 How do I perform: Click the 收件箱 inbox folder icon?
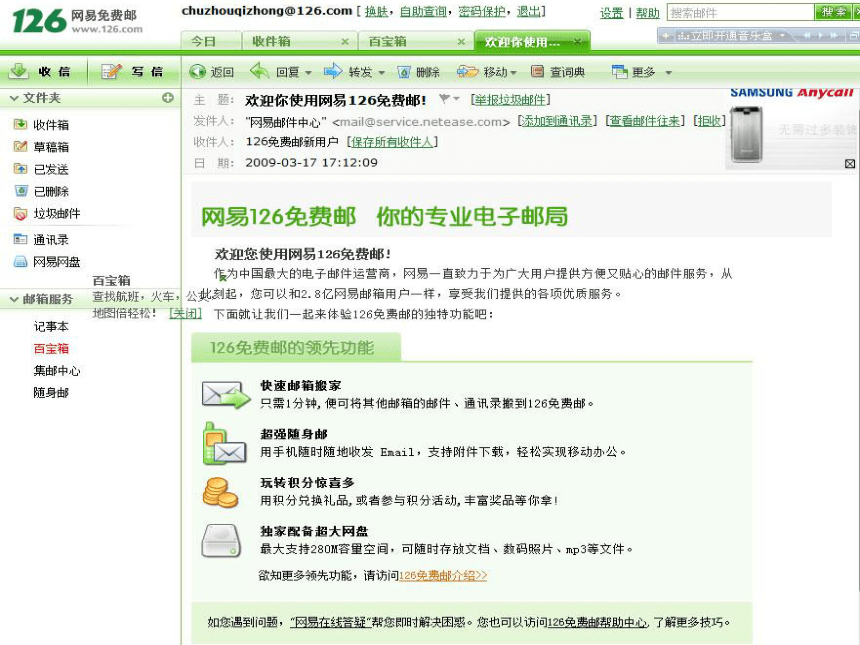coord(20,125)
